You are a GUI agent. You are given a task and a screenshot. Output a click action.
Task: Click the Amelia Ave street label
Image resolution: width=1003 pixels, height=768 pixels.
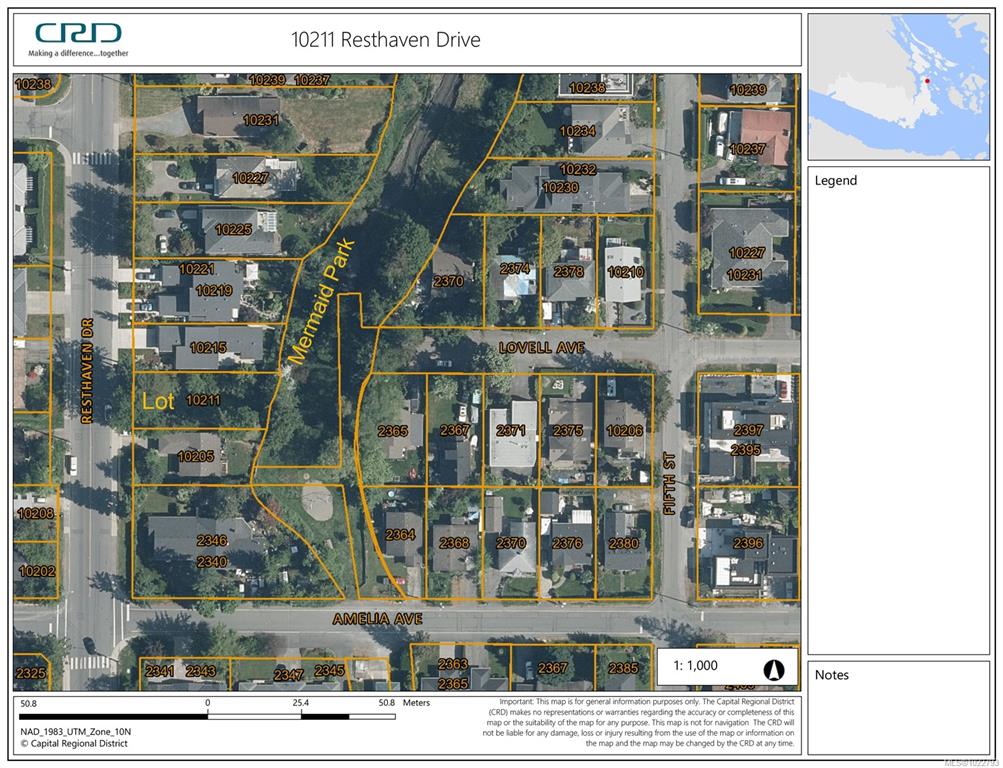pos(378,620)
